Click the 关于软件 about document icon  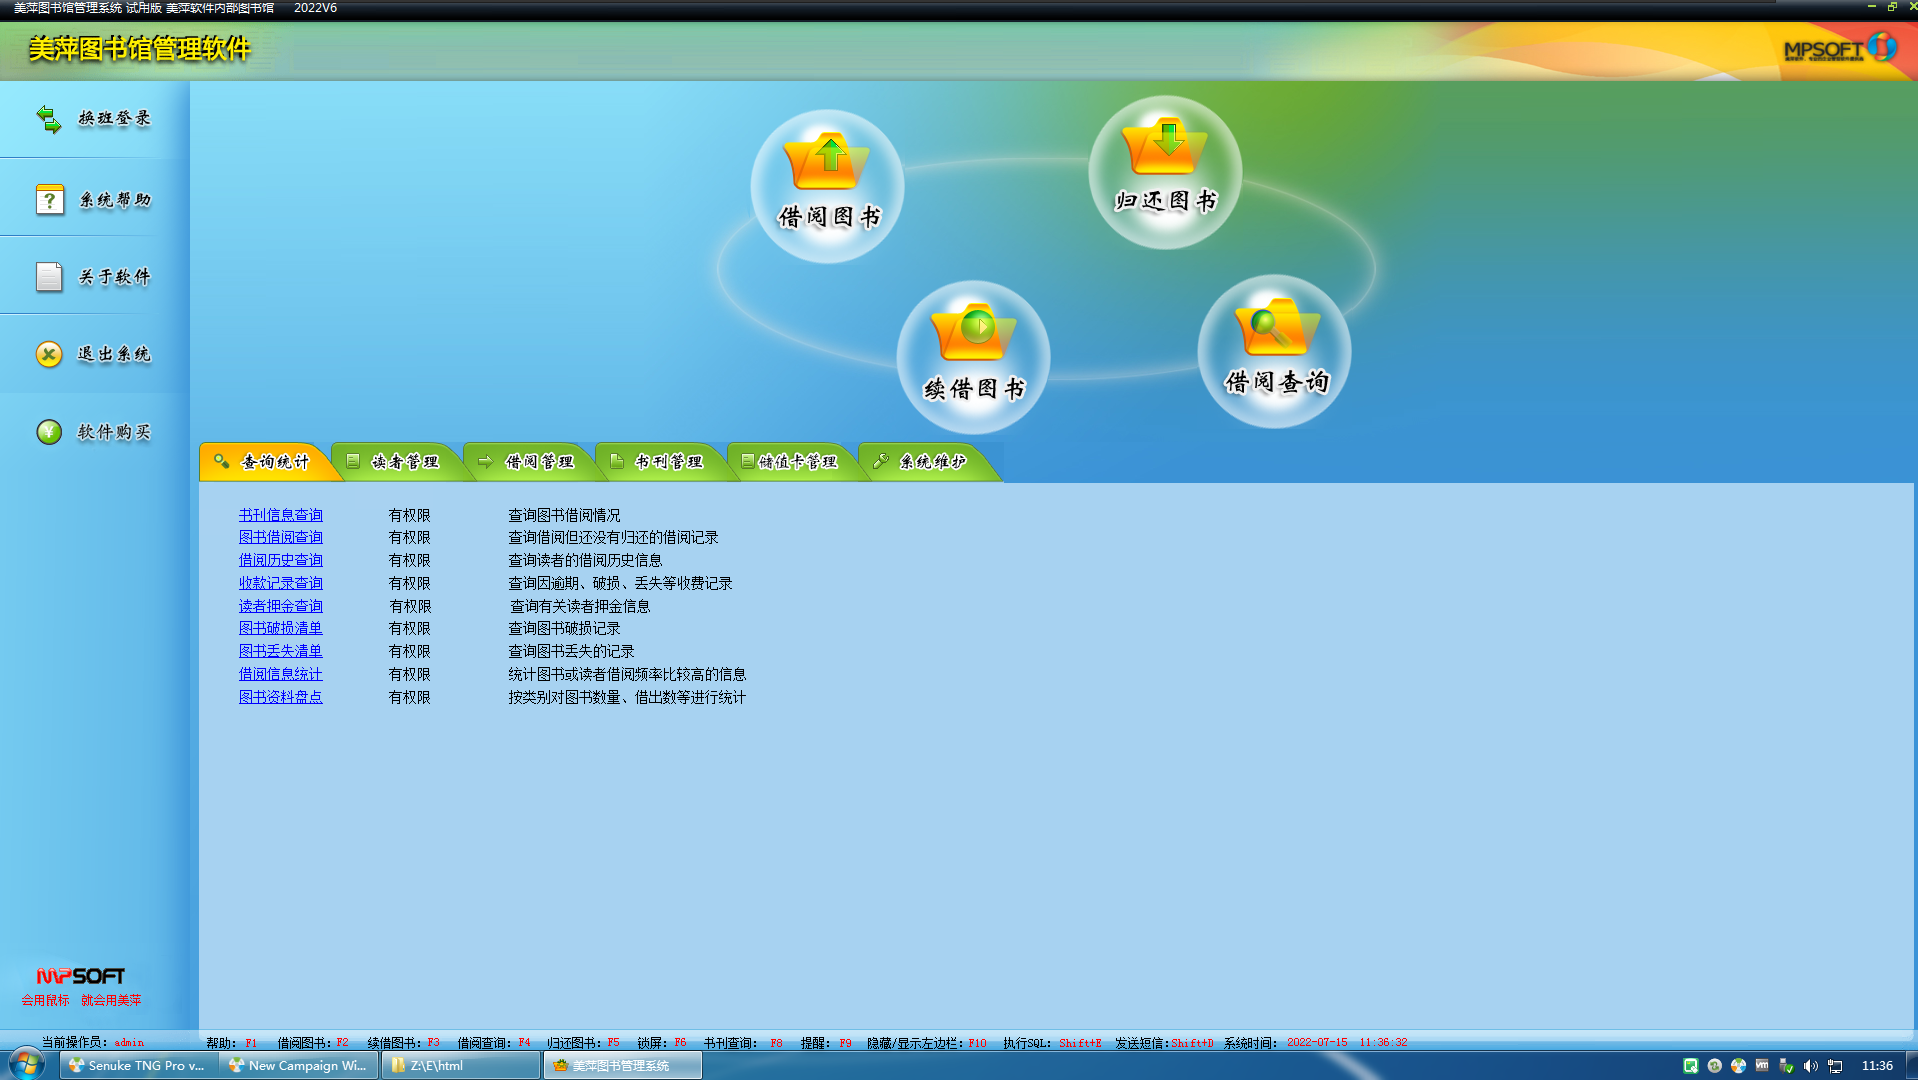(x=49, y=277)
